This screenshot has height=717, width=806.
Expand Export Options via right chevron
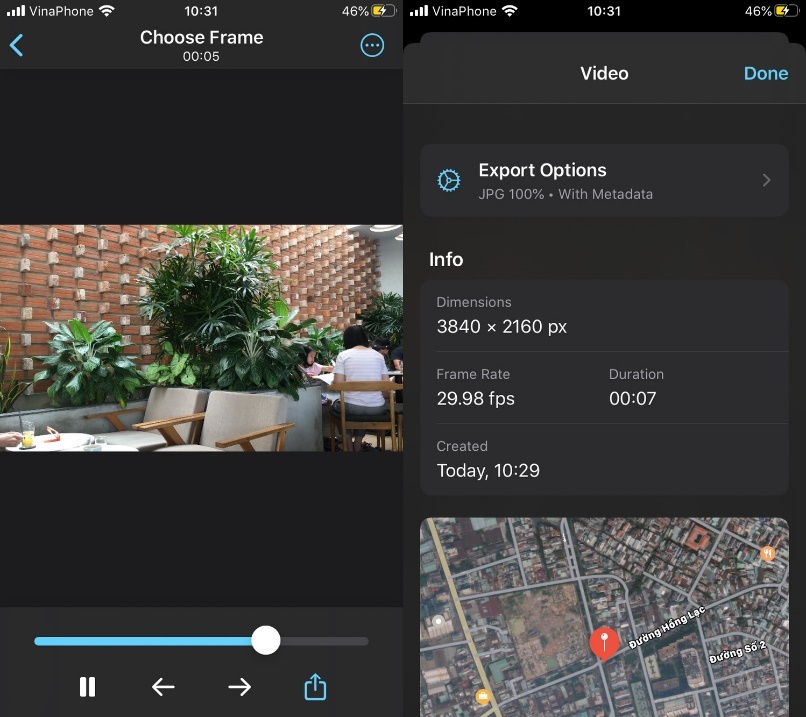(x=767, y=181)
